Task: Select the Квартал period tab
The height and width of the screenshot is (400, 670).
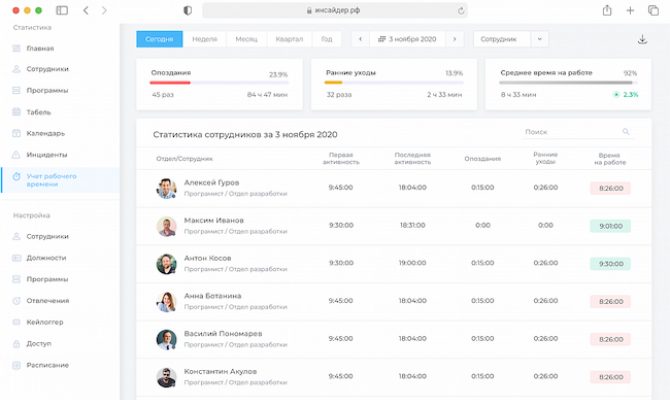Action: [288, 39]
